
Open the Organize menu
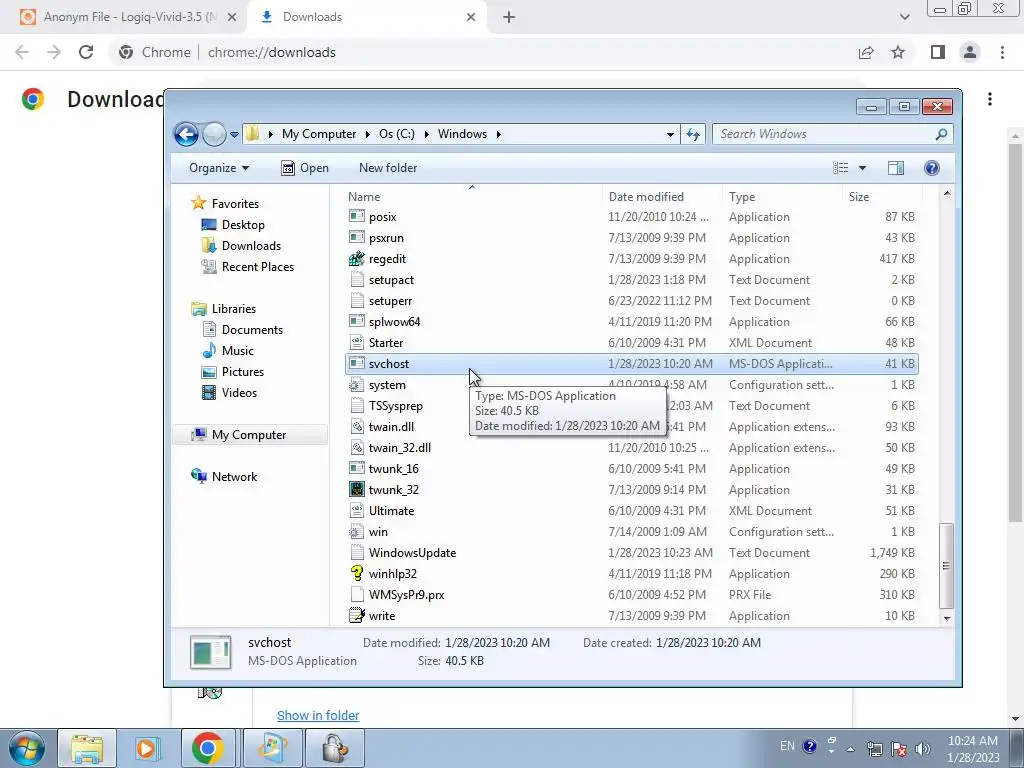pos(219,168)
